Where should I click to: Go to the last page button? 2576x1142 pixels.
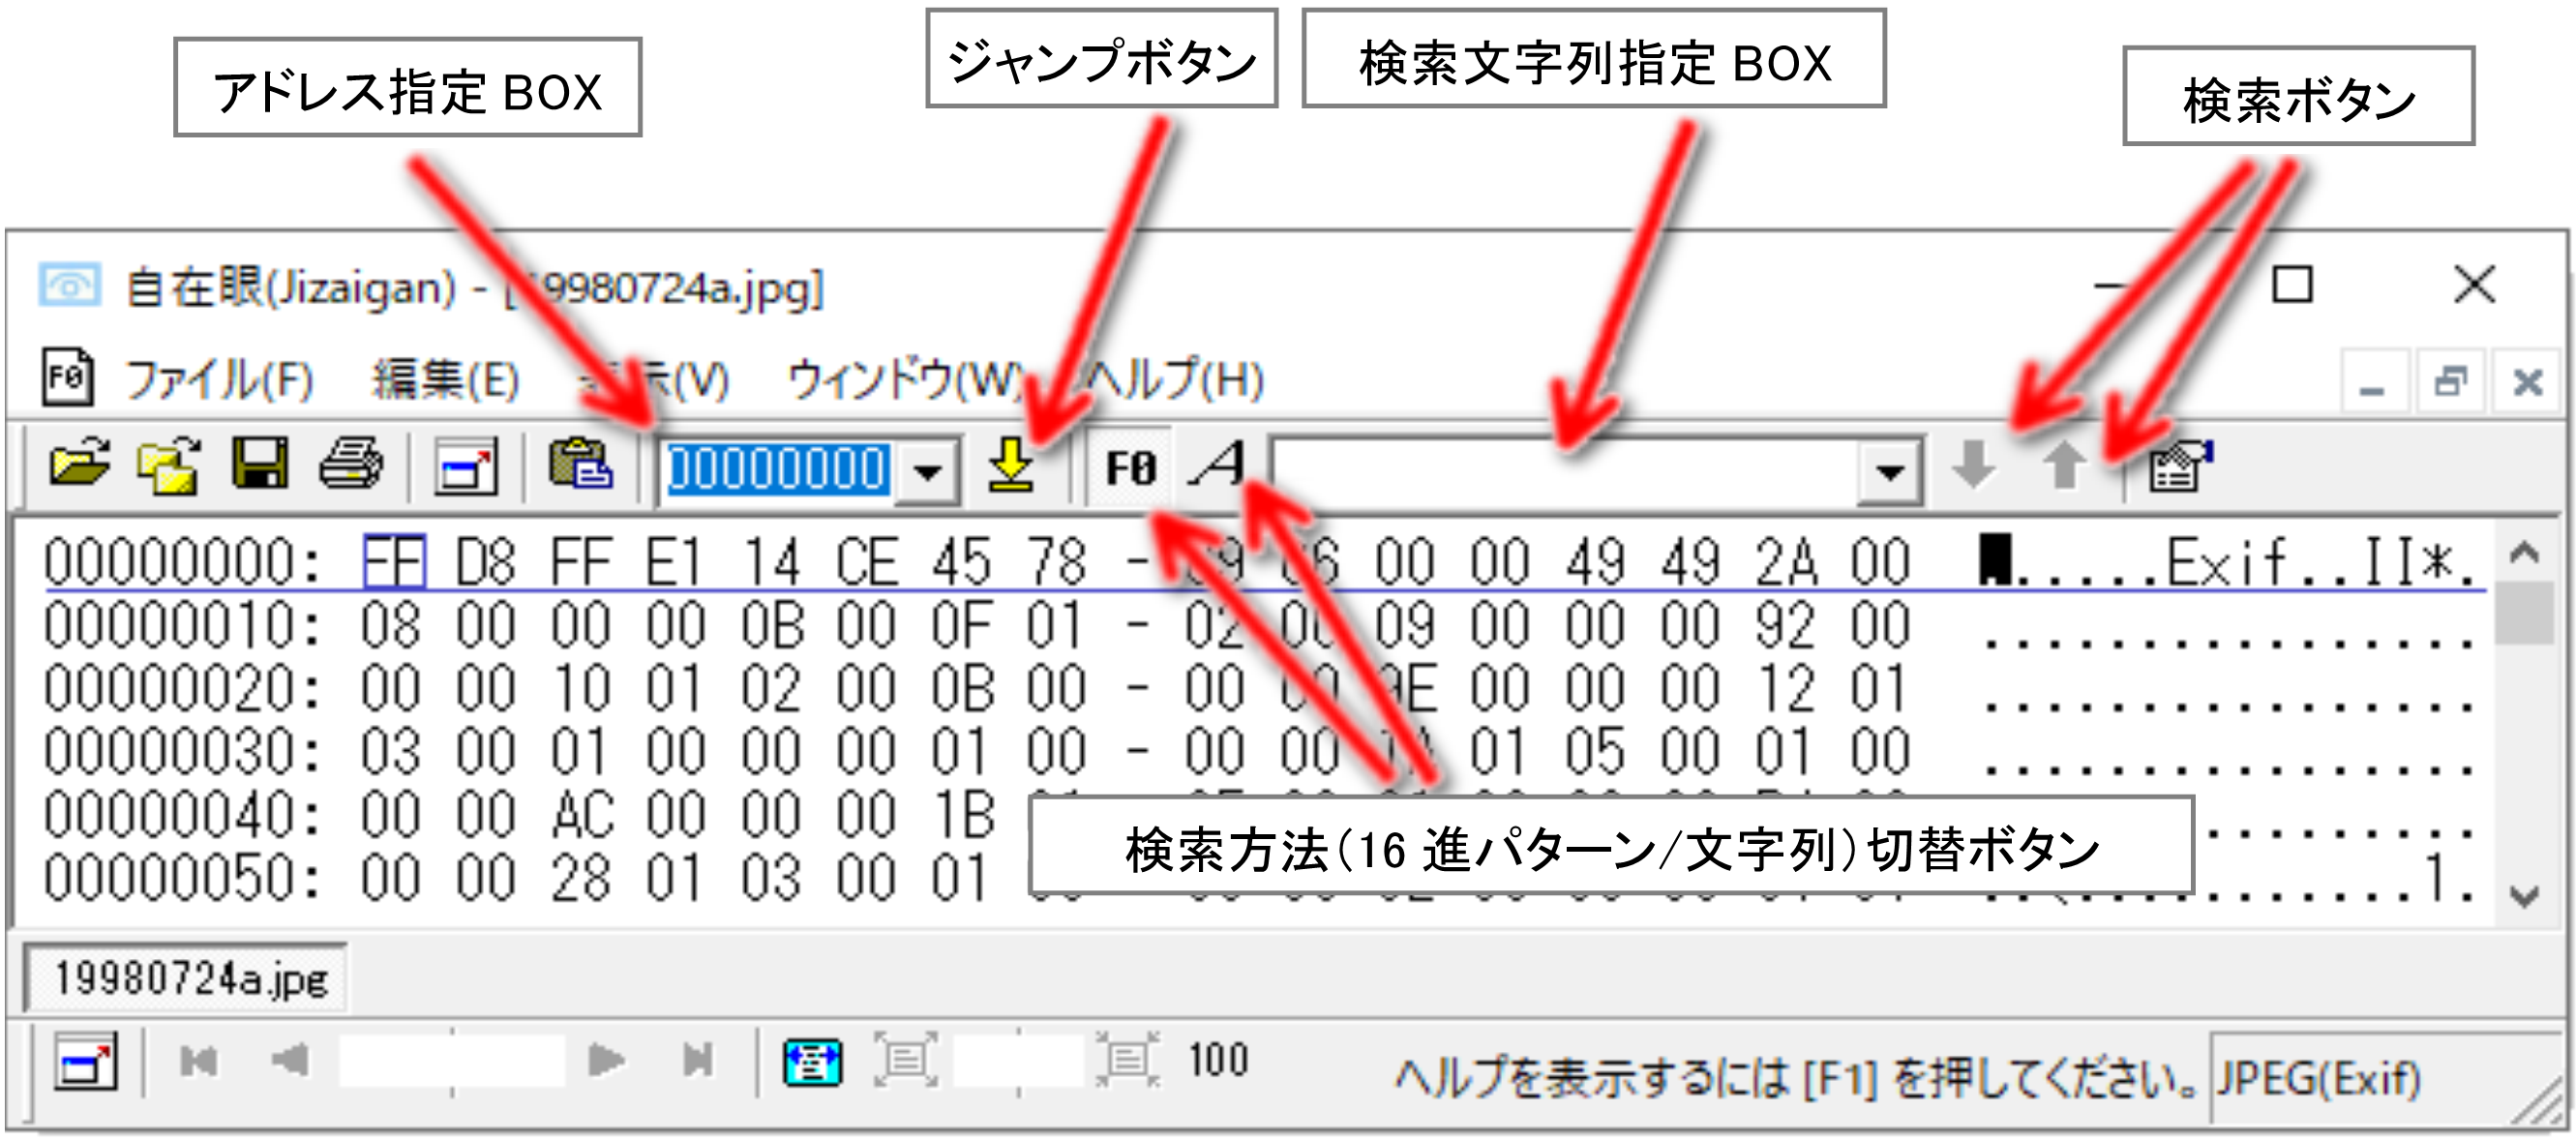tap(698, 1061)
